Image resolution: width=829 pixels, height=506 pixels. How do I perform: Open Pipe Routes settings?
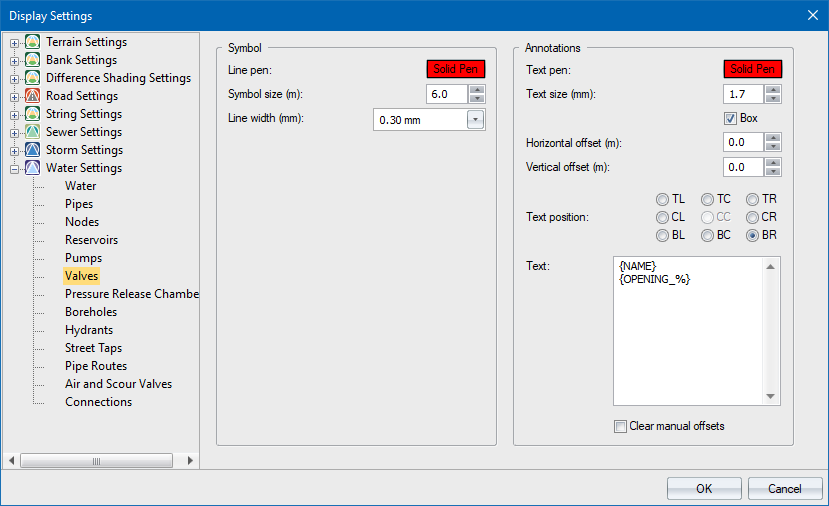click(96, 366)
